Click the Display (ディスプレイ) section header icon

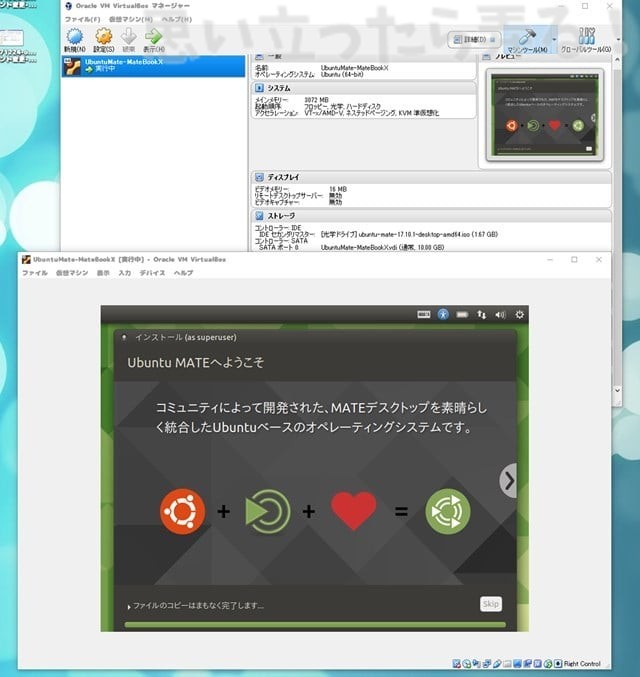[x=259, y=177]
